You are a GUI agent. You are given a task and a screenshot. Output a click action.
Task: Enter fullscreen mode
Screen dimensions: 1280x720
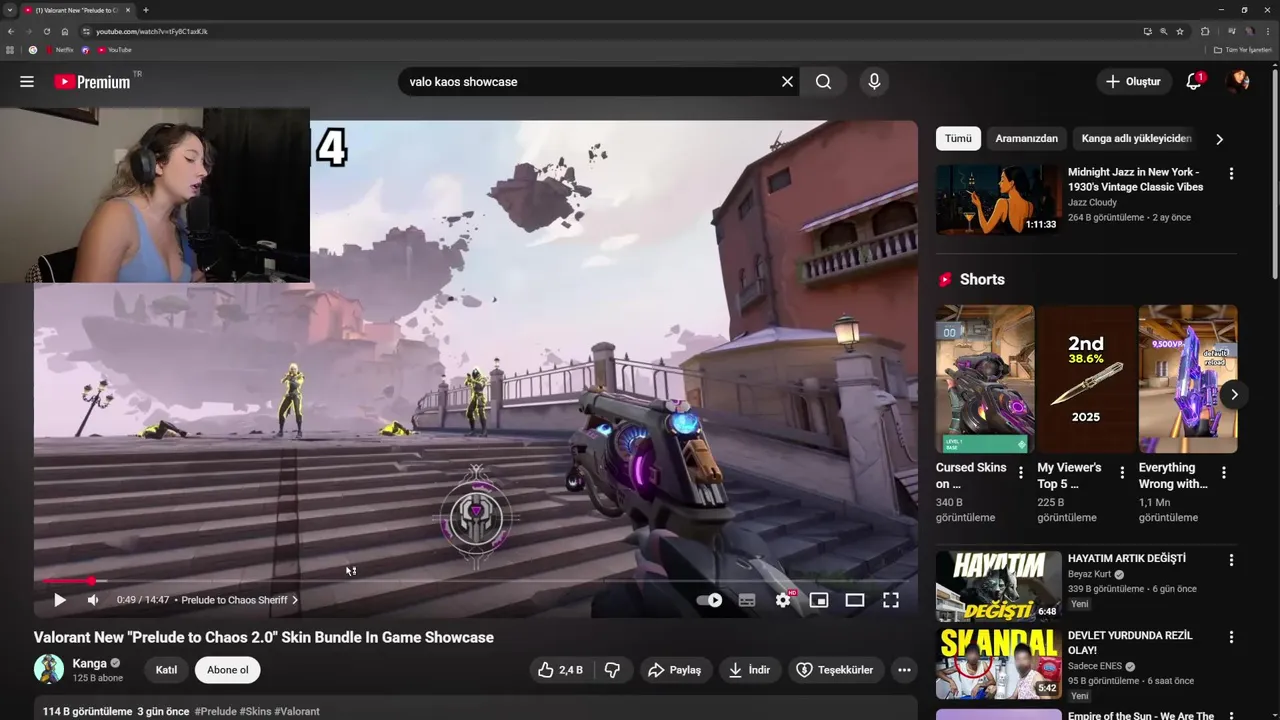[891, 600]
